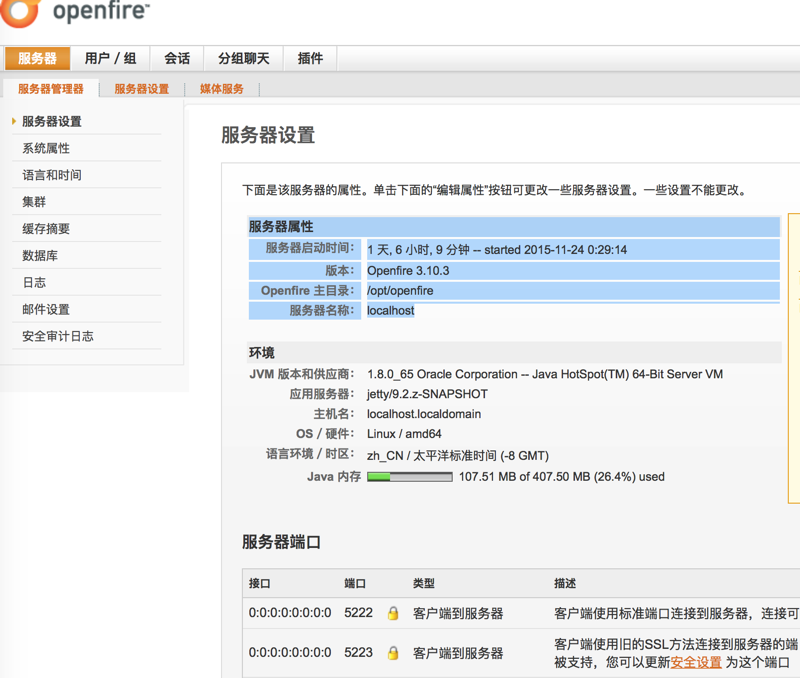Image resolution: width=800 pixels, height=678 pixels.
Task: Open 系统属性 in sidebar
Action: point(46,148)
